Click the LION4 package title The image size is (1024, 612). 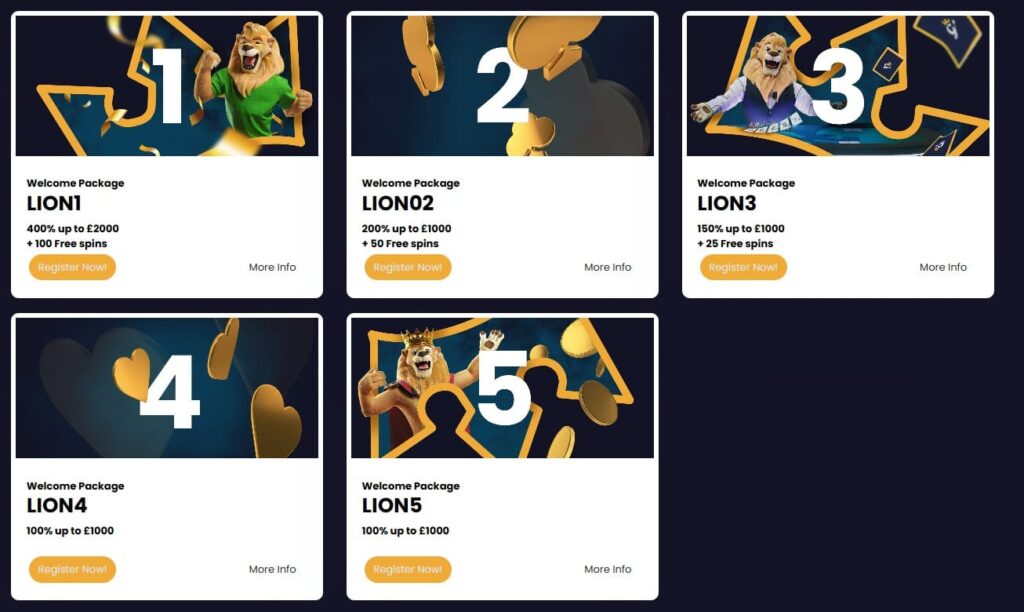[x=56, y=506]
